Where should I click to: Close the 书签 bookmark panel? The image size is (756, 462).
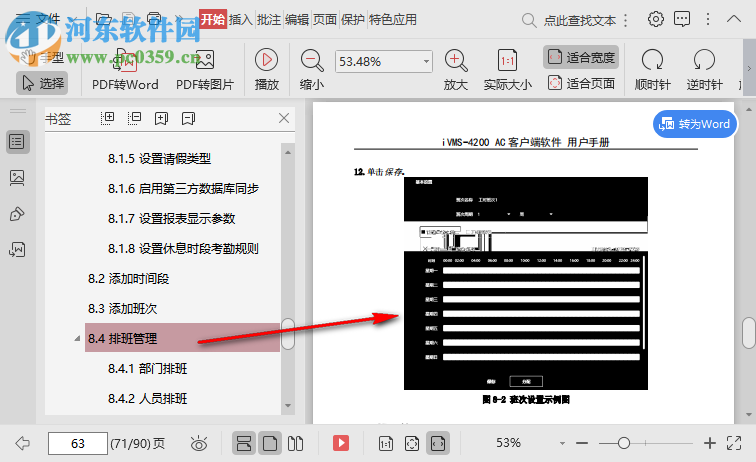pyautogui.click(x=284, y=118)
